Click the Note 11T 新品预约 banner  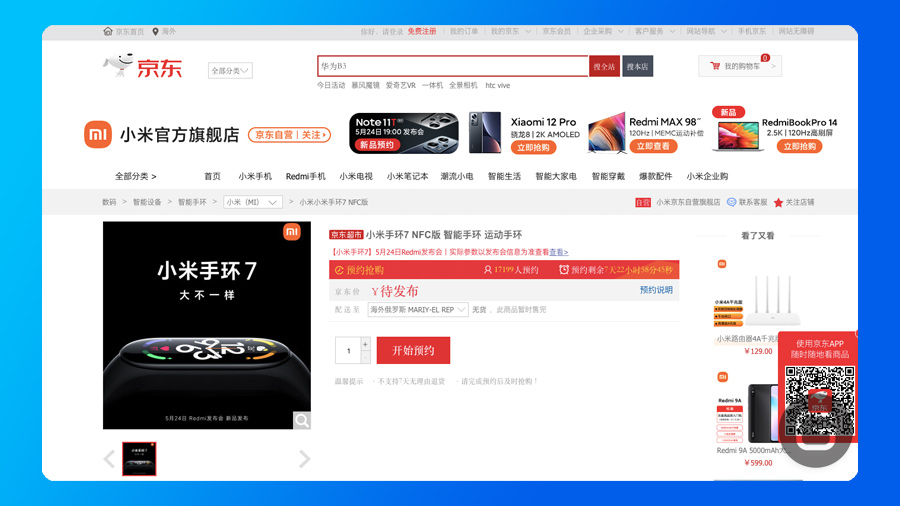(x=404, y=133)
